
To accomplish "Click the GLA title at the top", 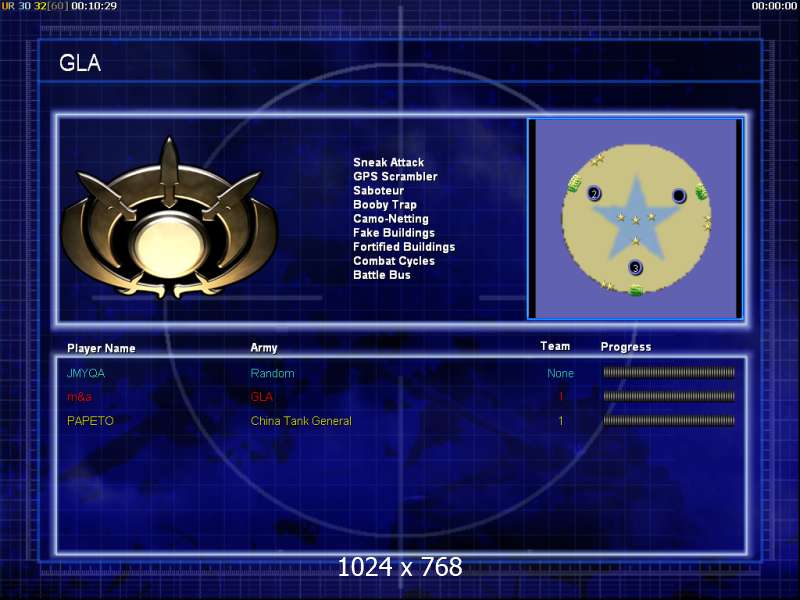I will click(80, 63).
